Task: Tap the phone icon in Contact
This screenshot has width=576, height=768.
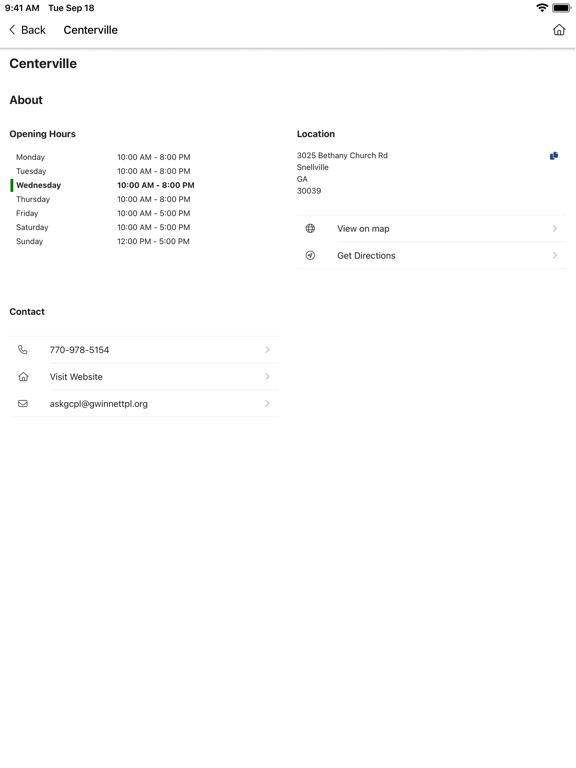Action: (x=23, y=350)
